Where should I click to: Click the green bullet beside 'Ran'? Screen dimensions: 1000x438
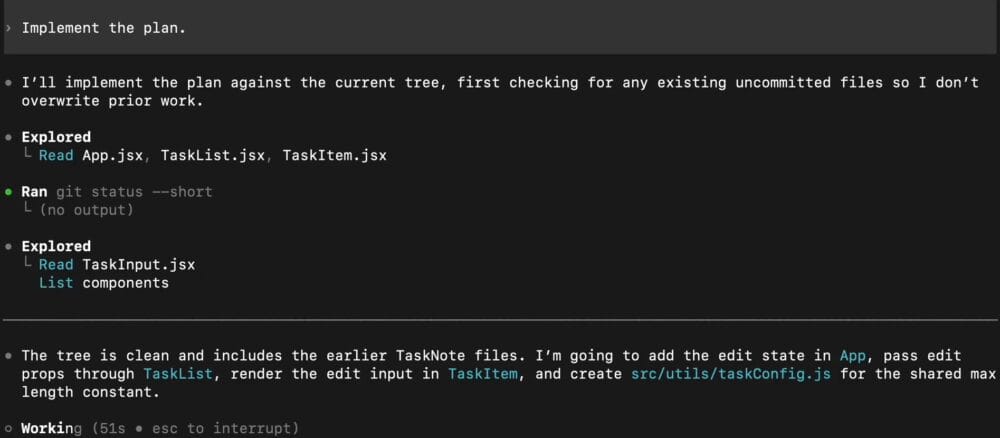click(x=8, y=192)
